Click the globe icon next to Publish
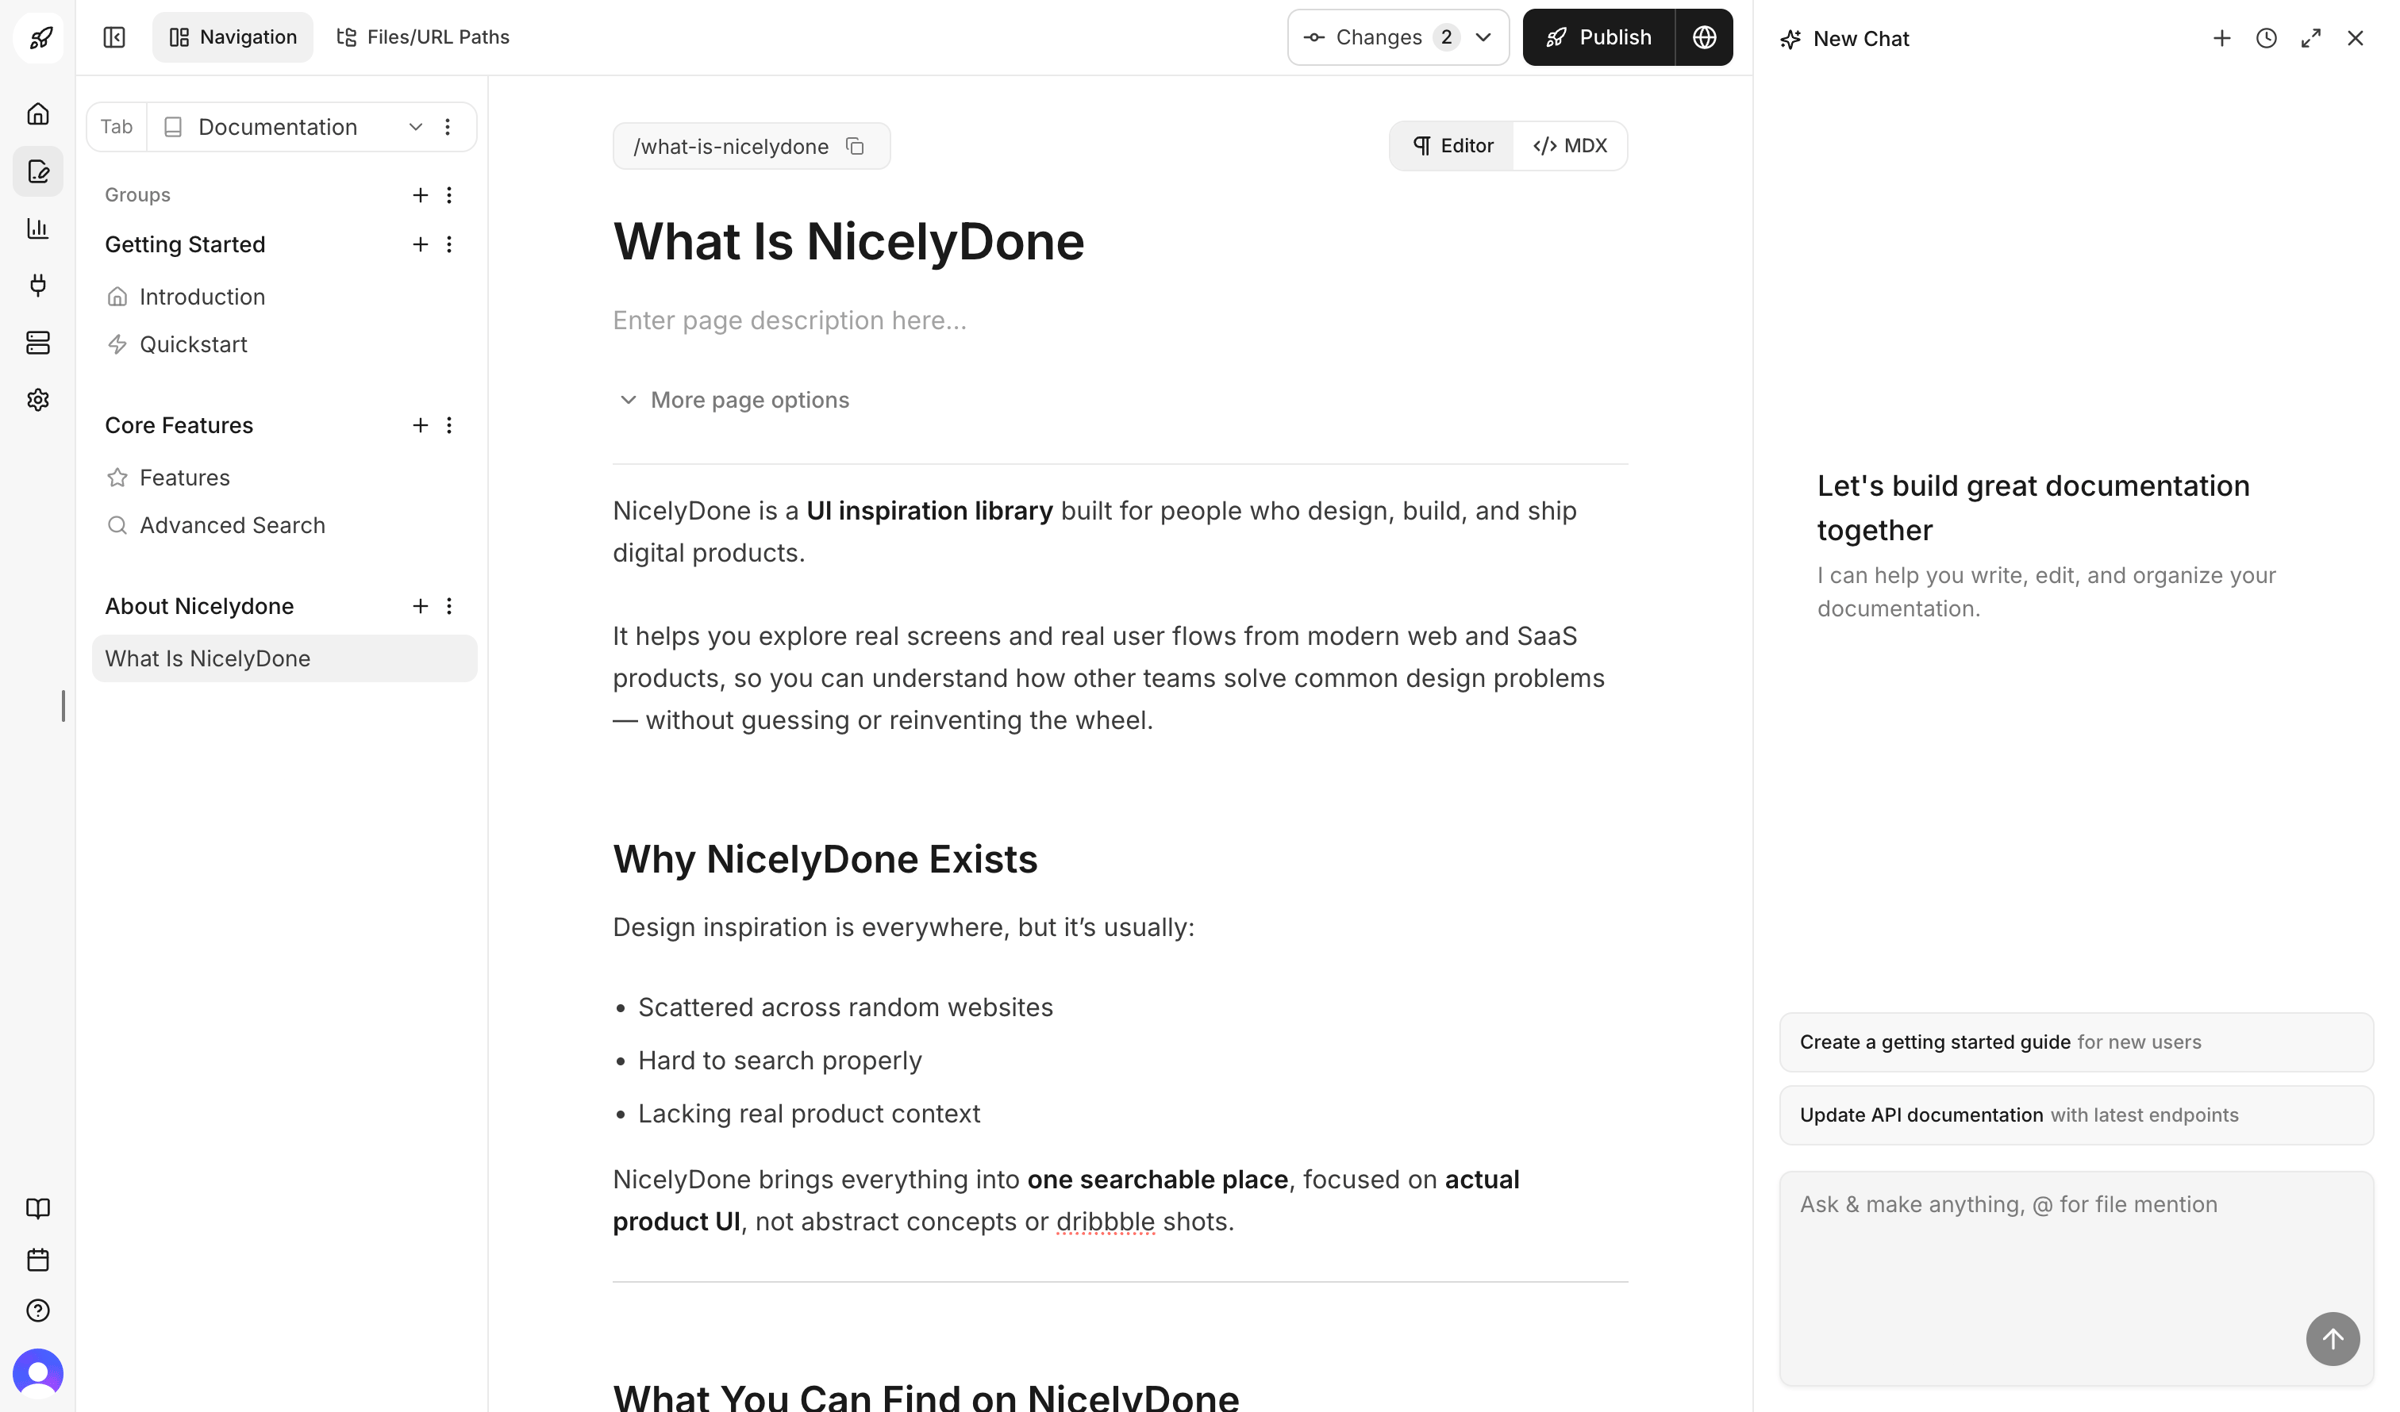This screenshot has width=2400, height=1412. pyautogui.click(x=1704, y=37)
